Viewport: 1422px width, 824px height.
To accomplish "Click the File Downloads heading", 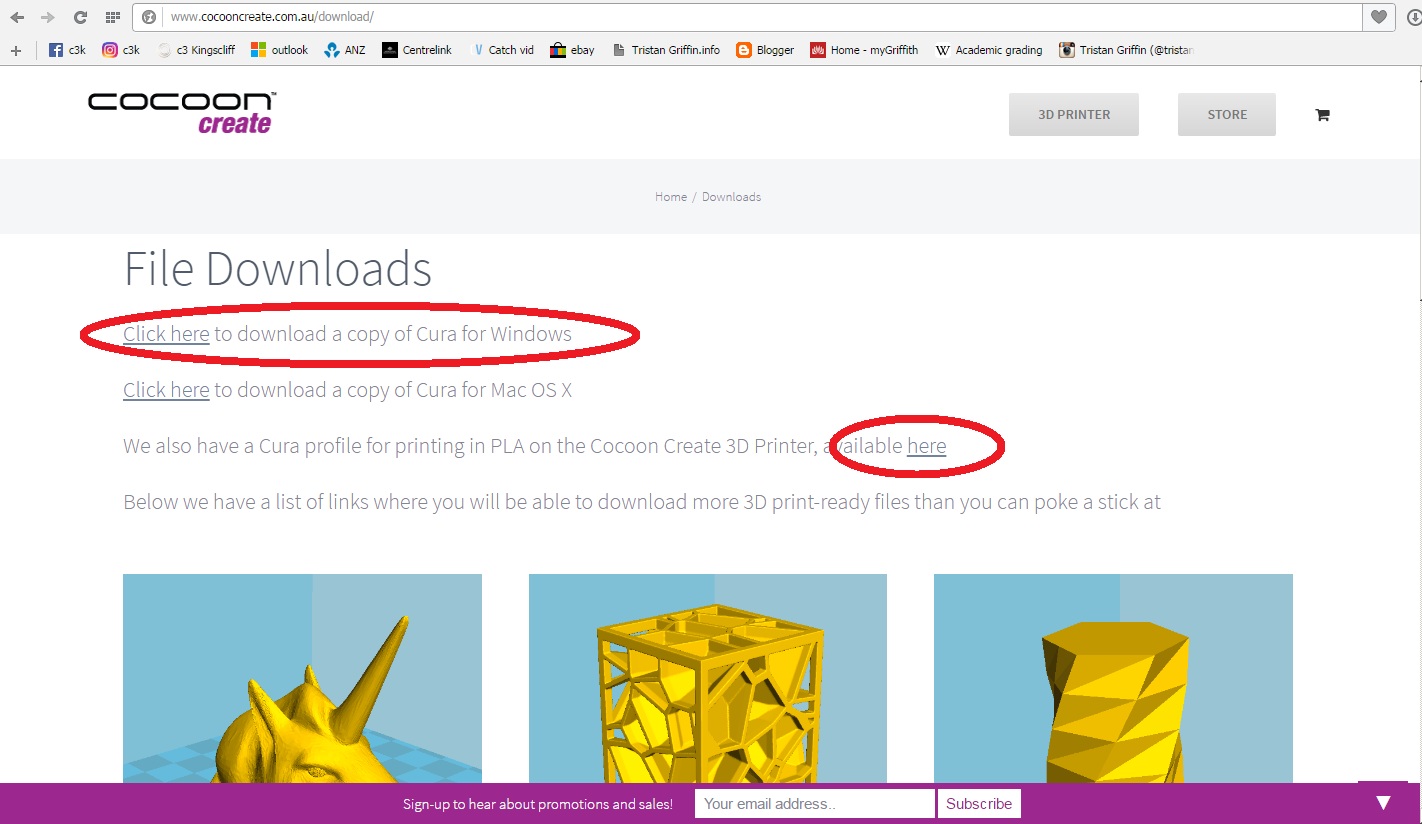I will (278, 269).
